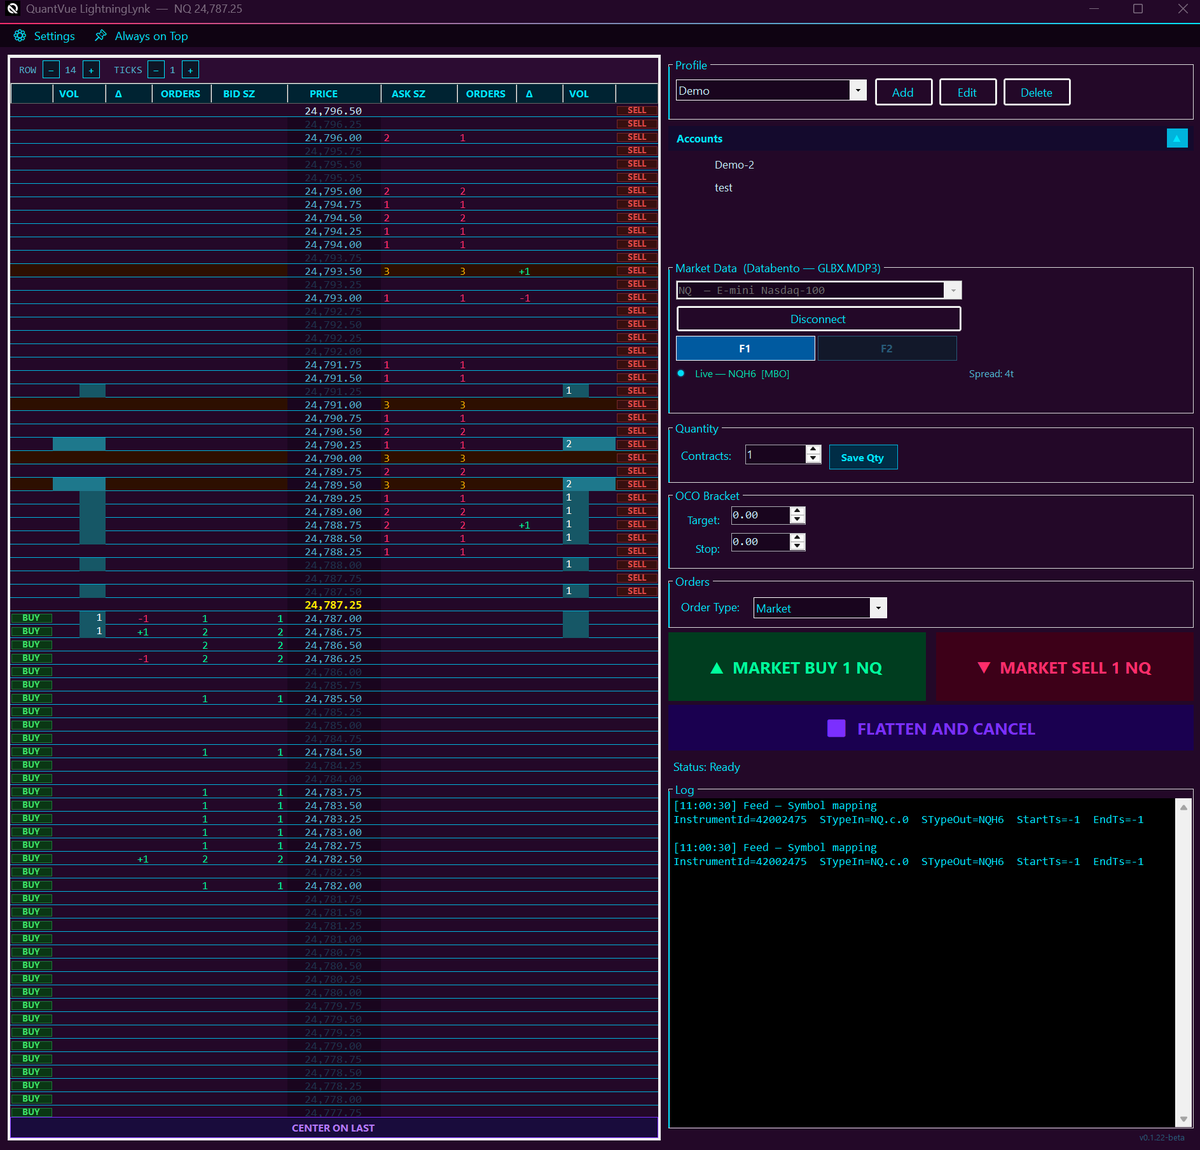Increase TICKS with the plus button
Viewport: 1200px width, 1150px height.
pyautogui.click(x=190, y=70)
